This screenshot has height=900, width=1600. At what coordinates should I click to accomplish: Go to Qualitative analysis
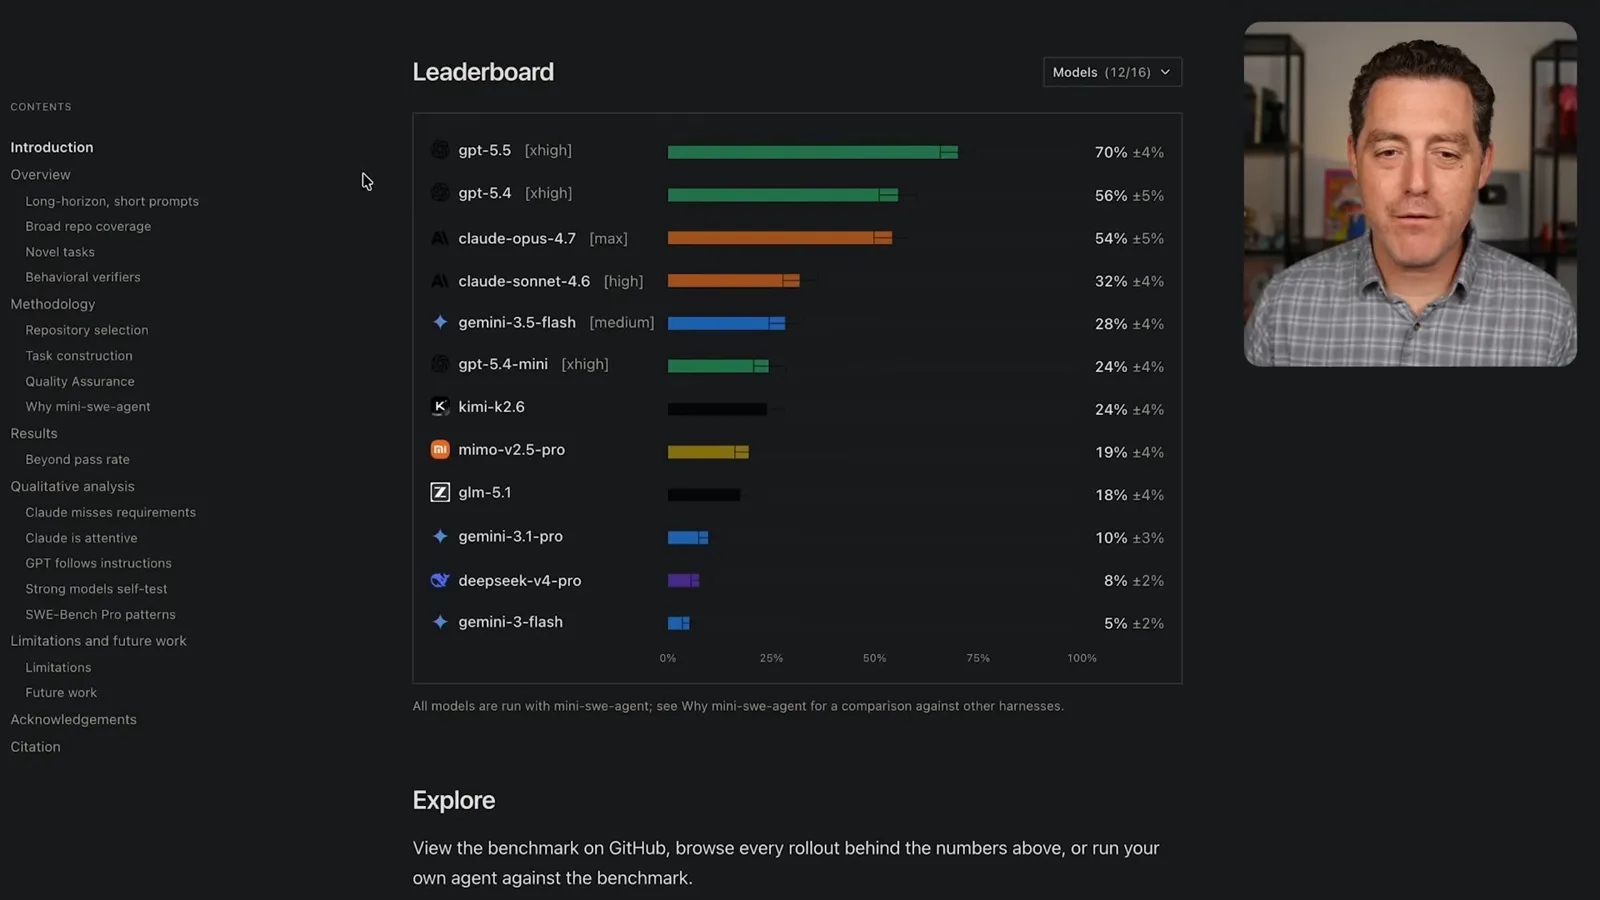point(72,486)
